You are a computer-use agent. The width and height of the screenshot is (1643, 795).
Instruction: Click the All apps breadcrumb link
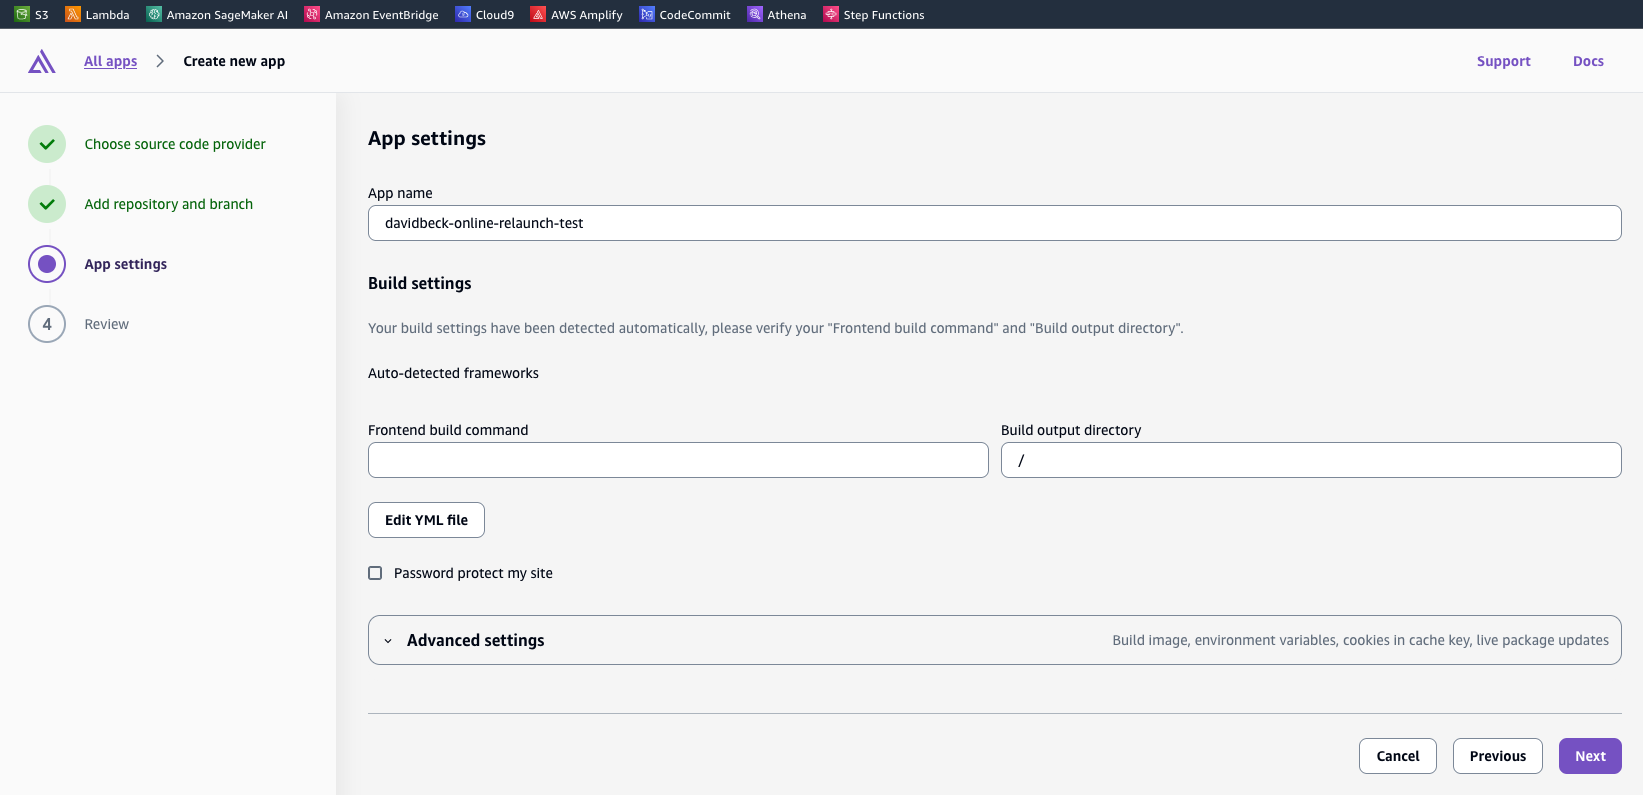(110, 61)
